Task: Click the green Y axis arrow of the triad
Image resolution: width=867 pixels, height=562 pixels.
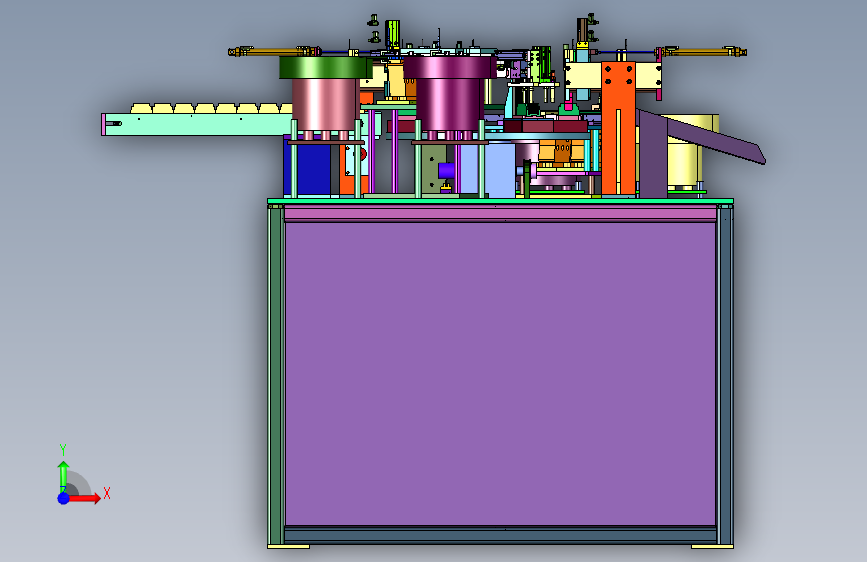Action: (x=64, y=477)
